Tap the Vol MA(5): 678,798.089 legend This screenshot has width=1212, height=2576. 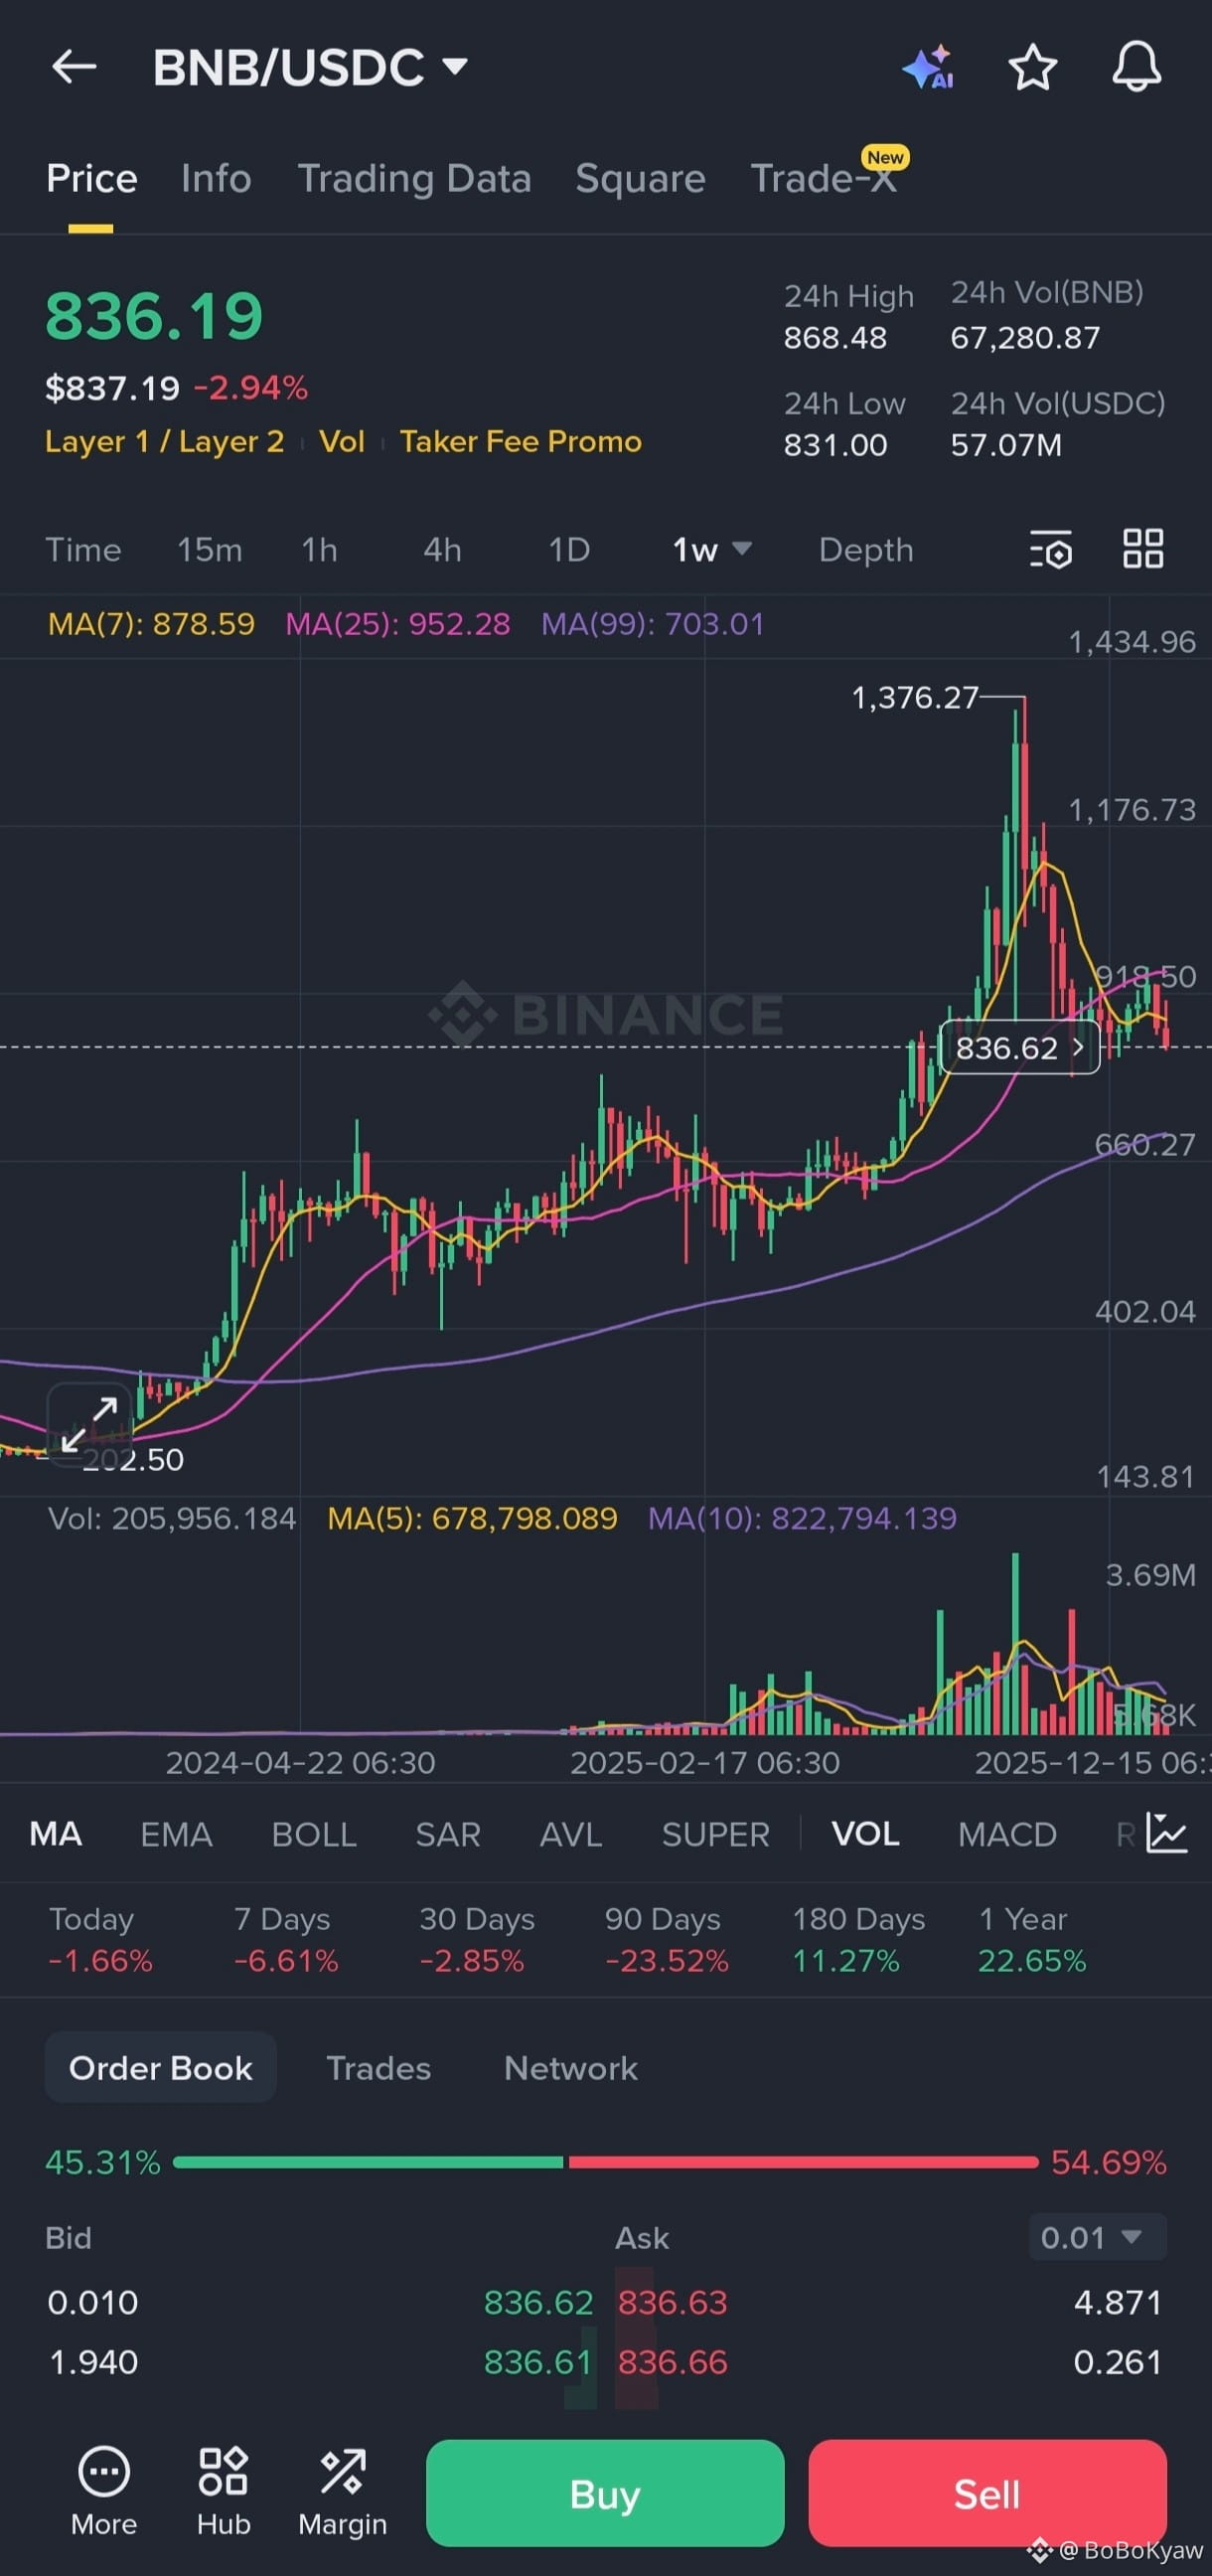tap(472, 1518)
